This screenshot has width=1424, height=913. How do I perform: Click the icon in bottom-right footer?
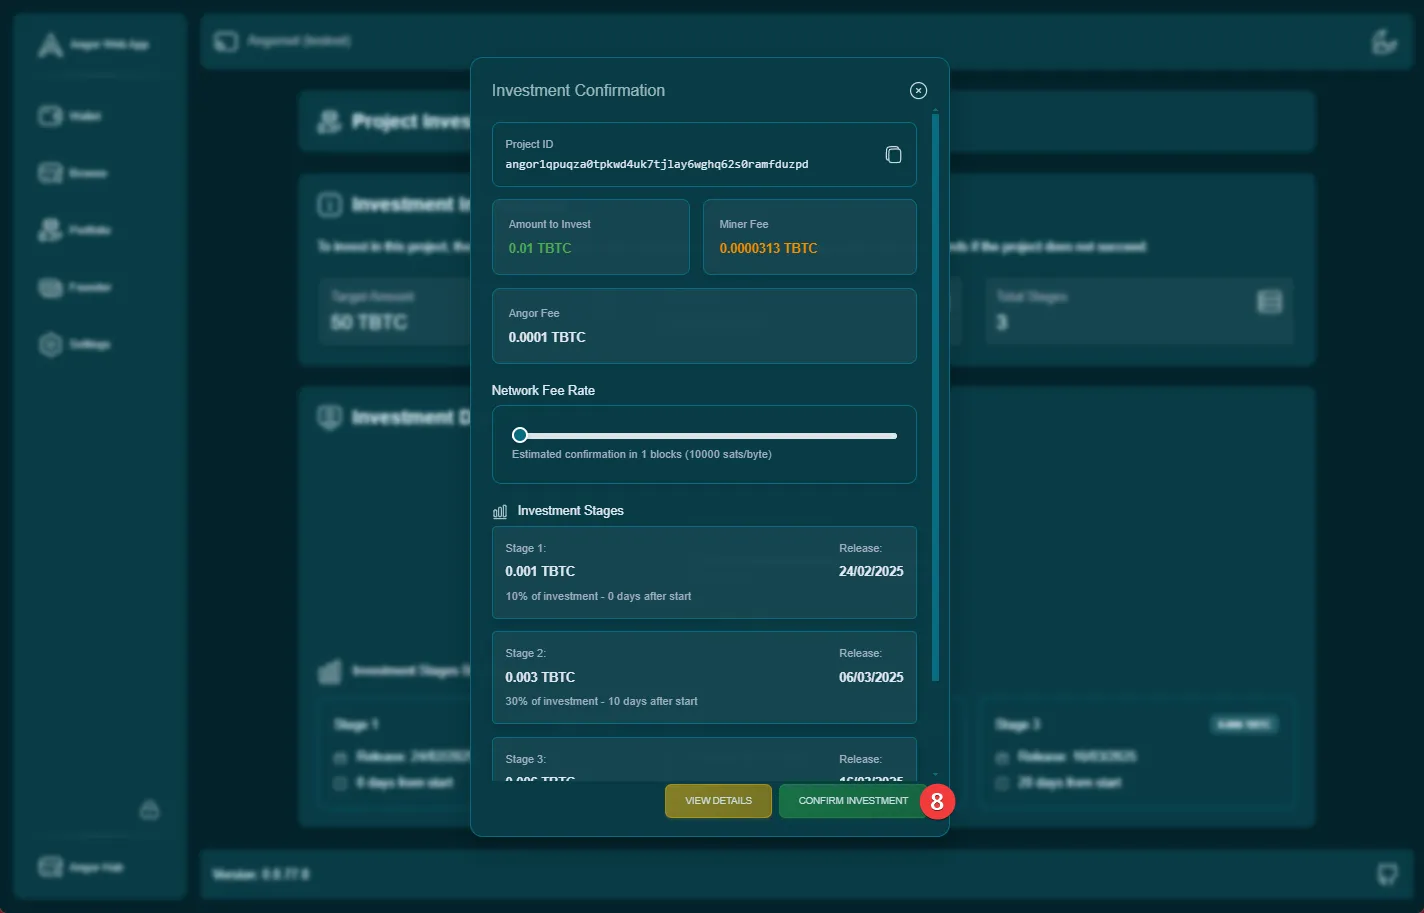1387,874
